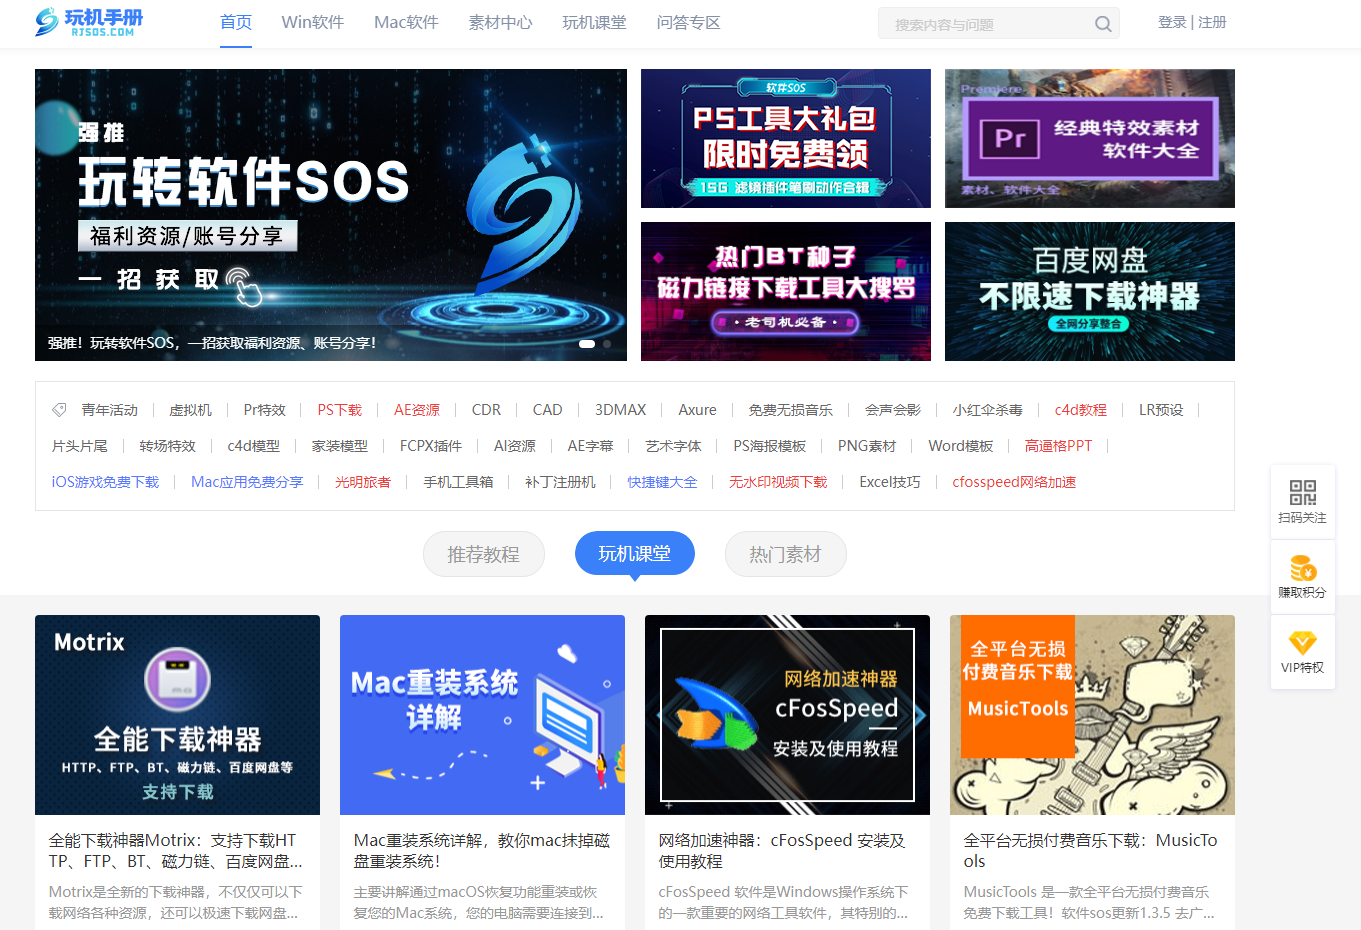Viewport: 1361px width, 930px height.
Task: Open article title 网络加速神器：cFosSpeed 安装及使用教程
Action: coord(782,851)
